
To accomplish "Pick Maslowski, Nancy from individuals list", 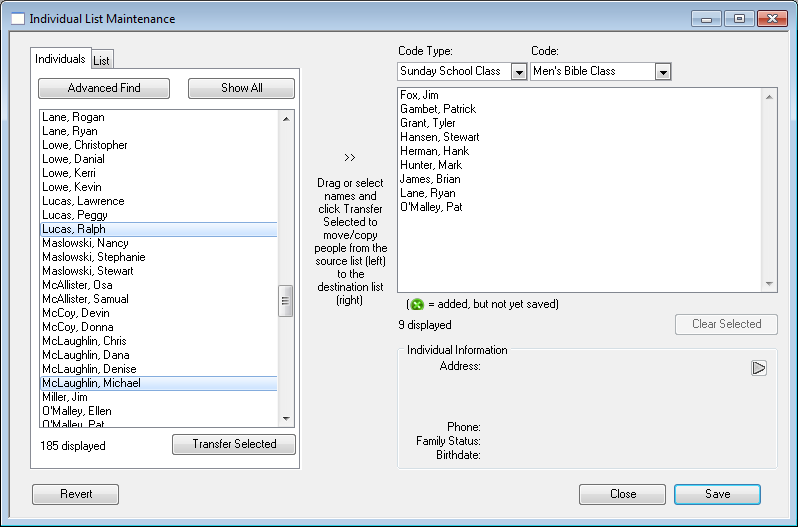I will point(85,243).
